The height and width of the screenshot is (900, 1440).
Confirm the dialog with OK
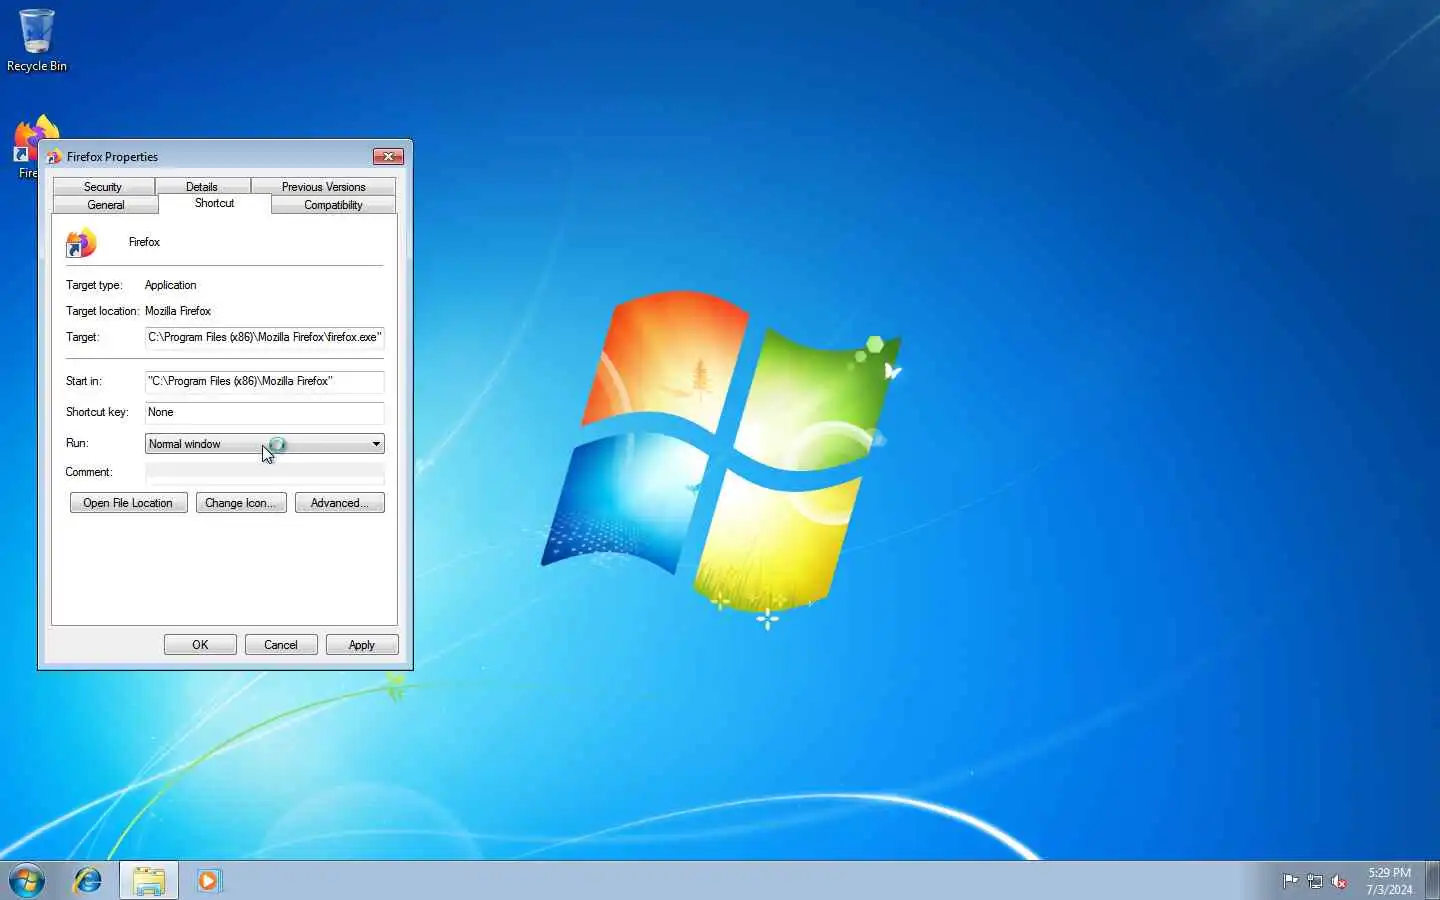coord(200,645)
